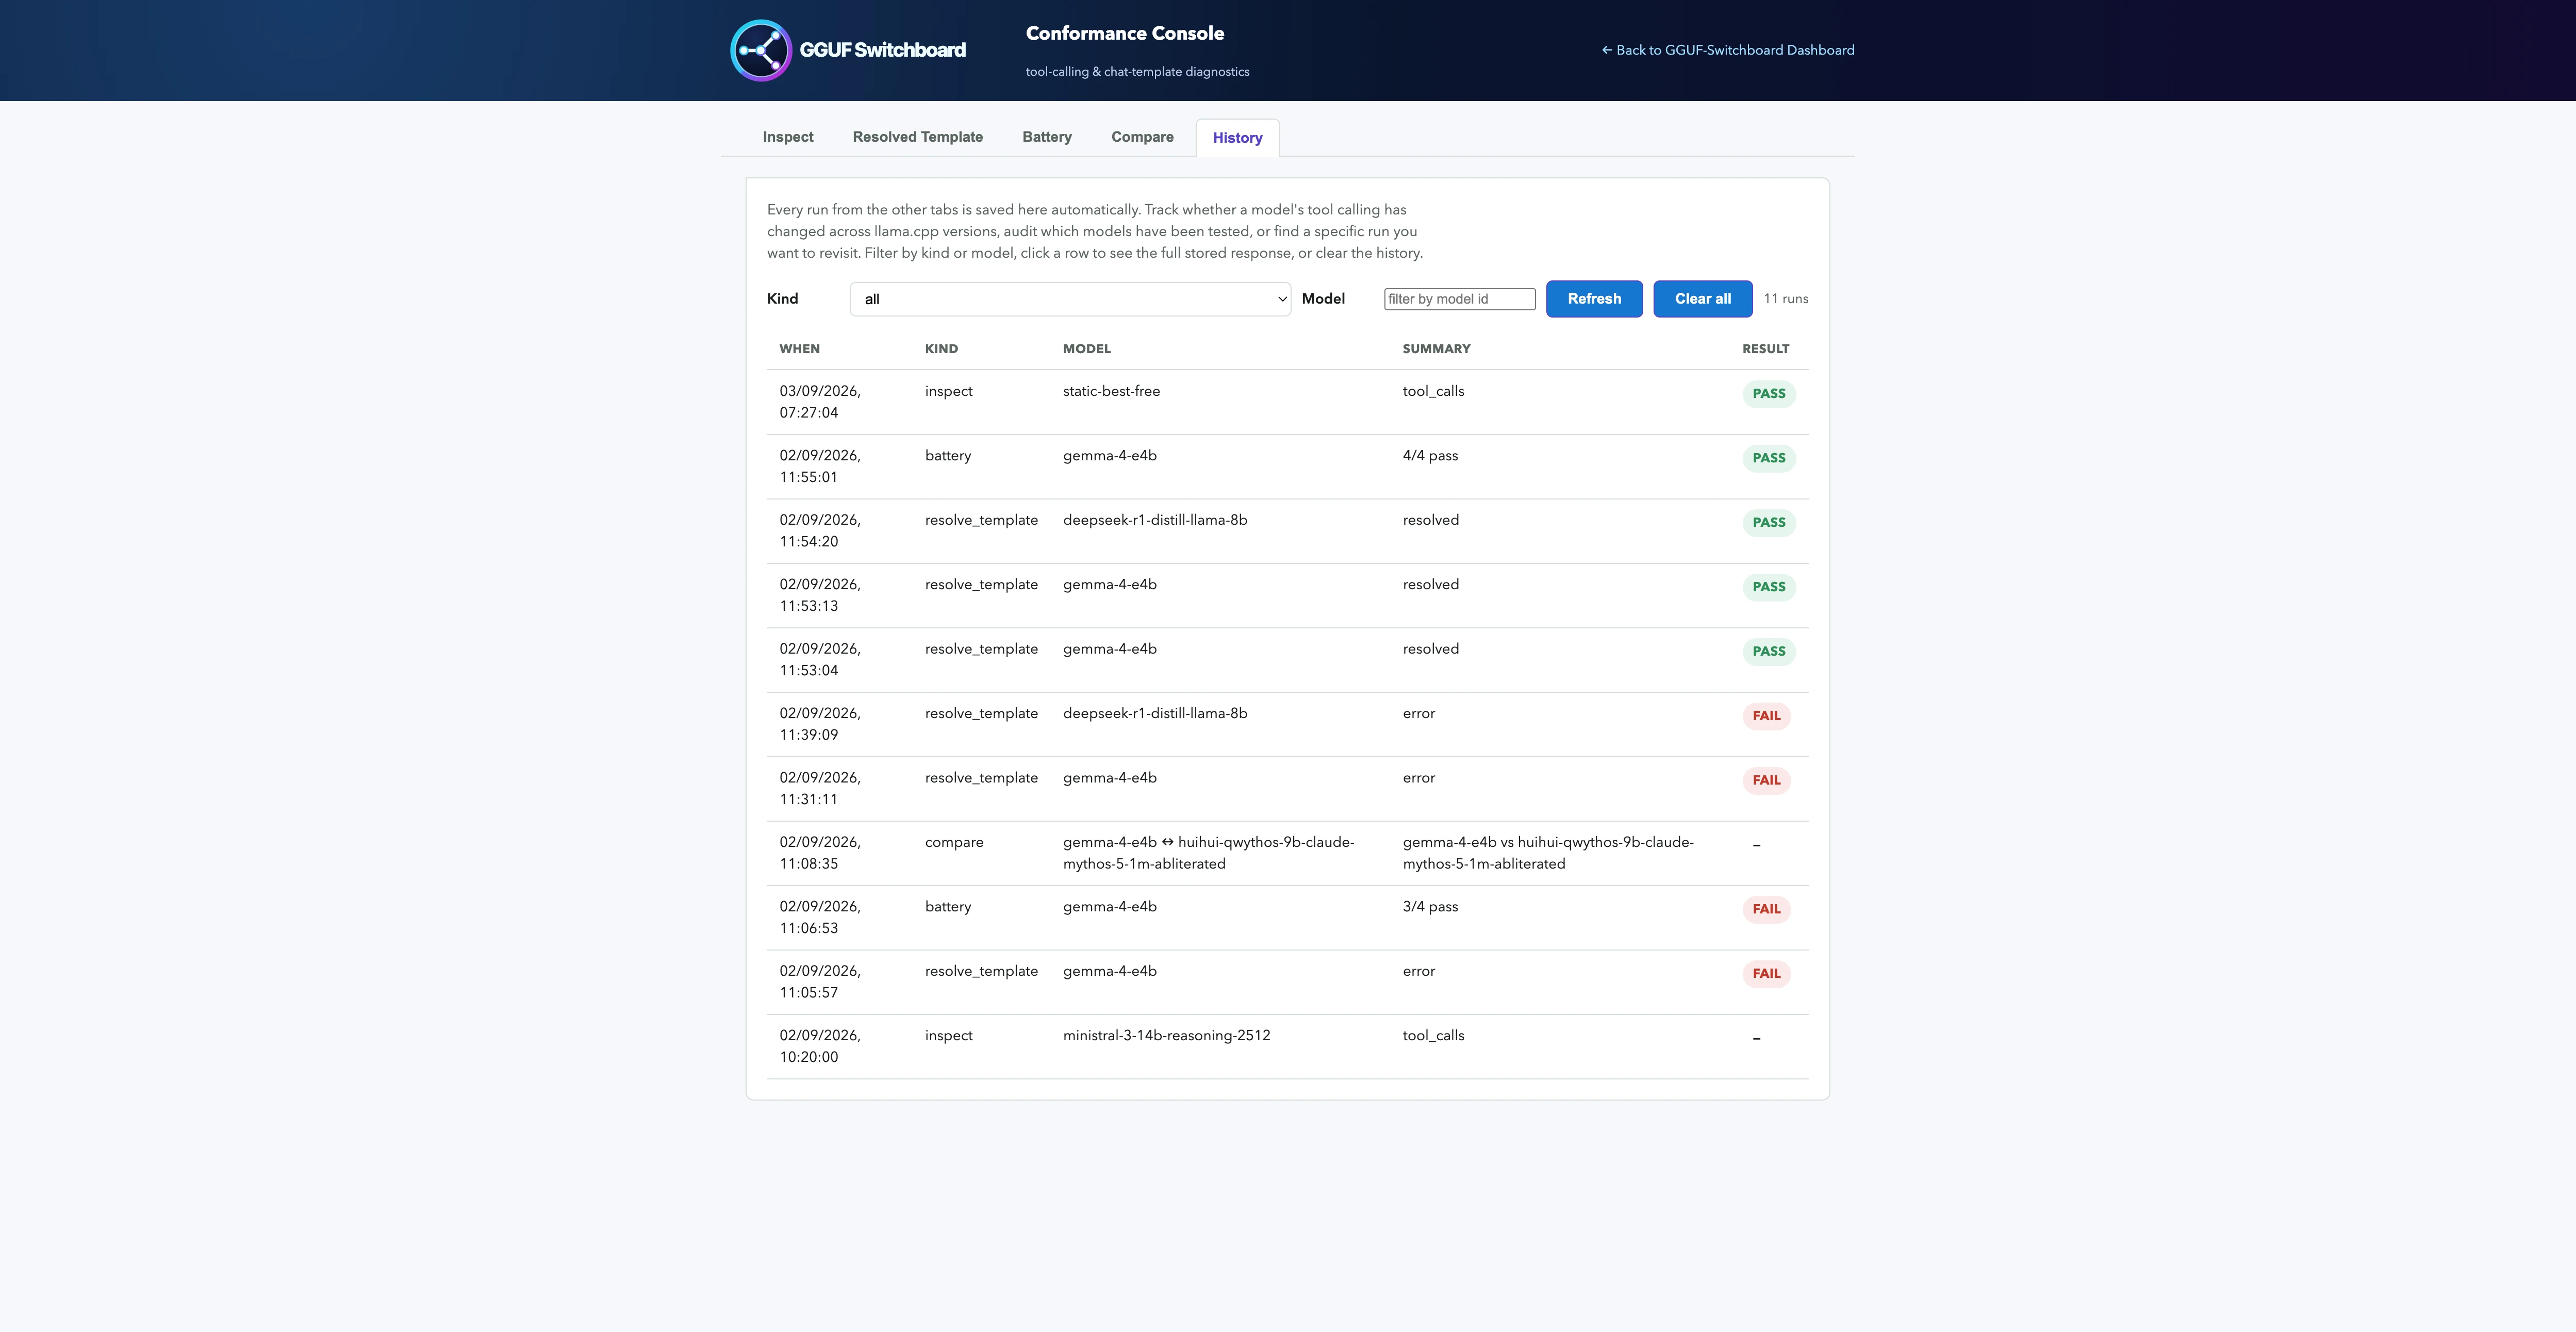Click the Clear all button

tap(1702, 299)
